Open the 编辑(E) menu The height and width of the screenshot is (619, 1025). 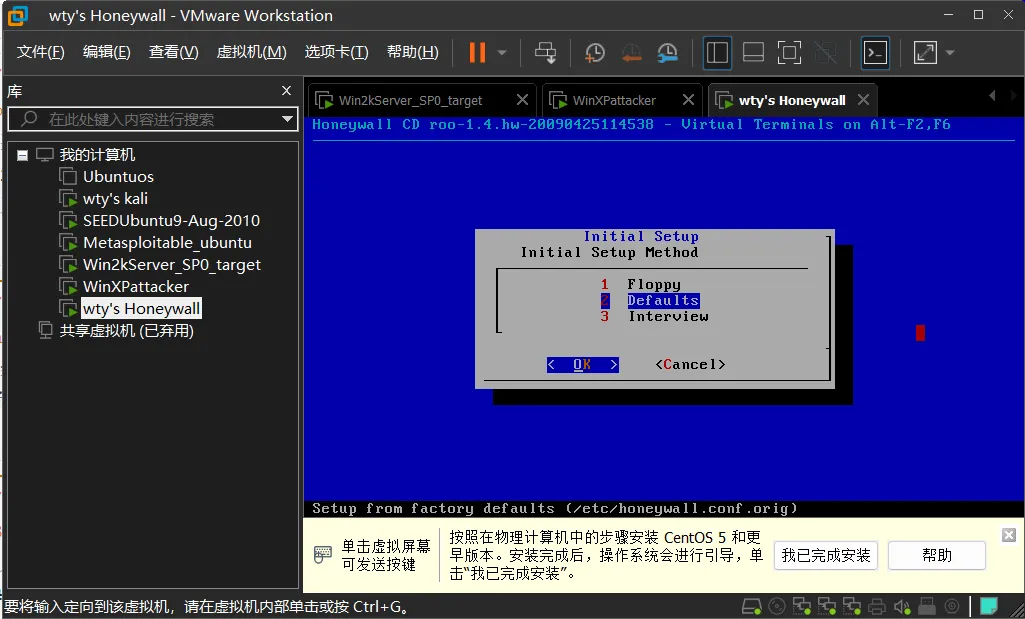(x=107, y=52)
